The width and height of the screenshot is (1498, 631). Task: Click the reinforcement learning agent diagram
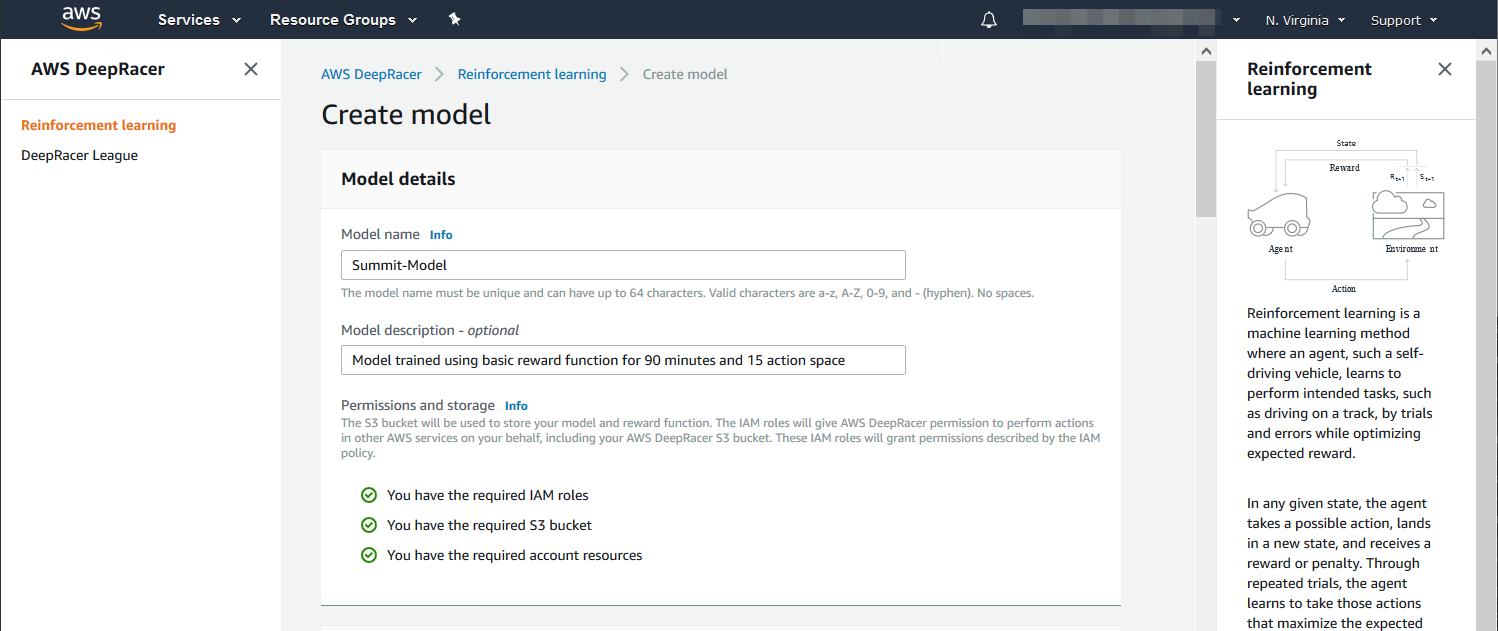[1345, 215]
